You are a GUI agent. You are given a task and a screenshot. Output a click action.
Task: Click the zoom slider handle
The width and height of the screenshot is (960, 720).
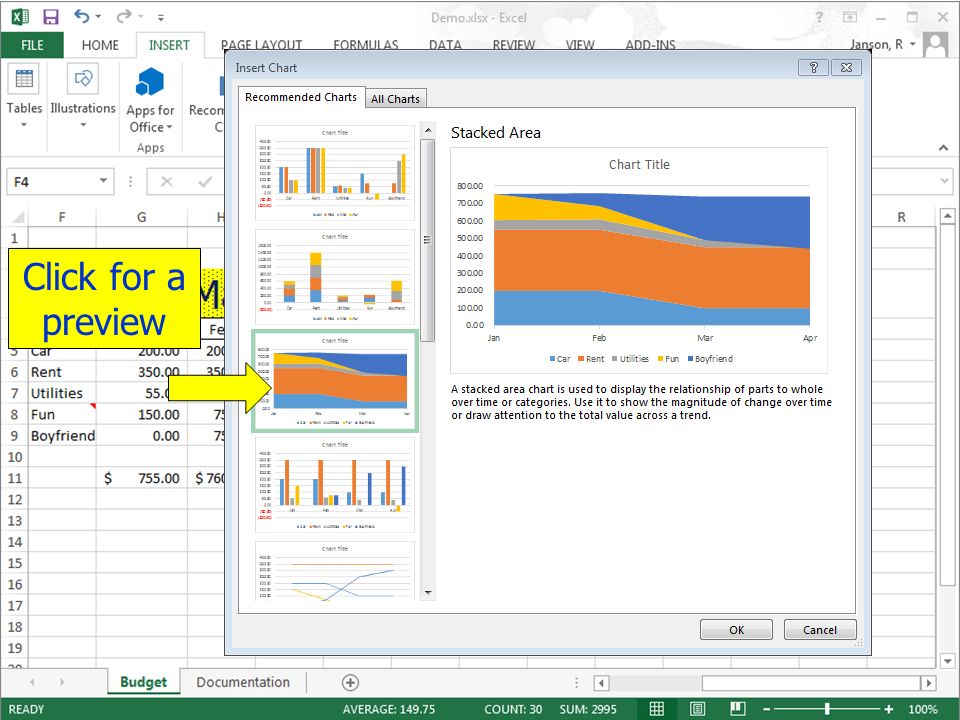[827, 709]
